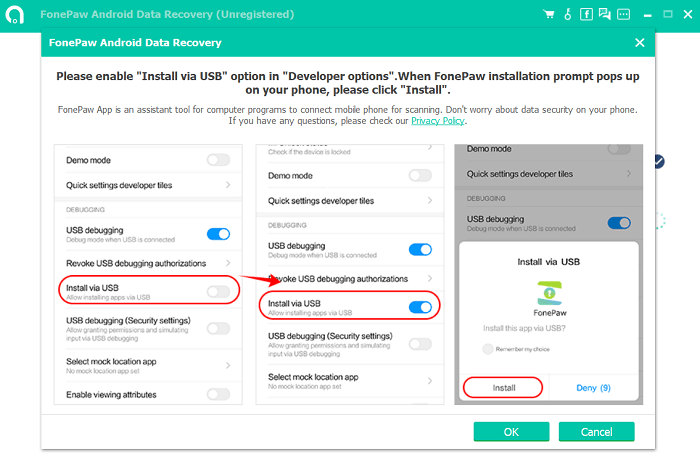700x468 pixels.
Task: Expand Select mock location app in middle panel
Action: tap(350, 381)
